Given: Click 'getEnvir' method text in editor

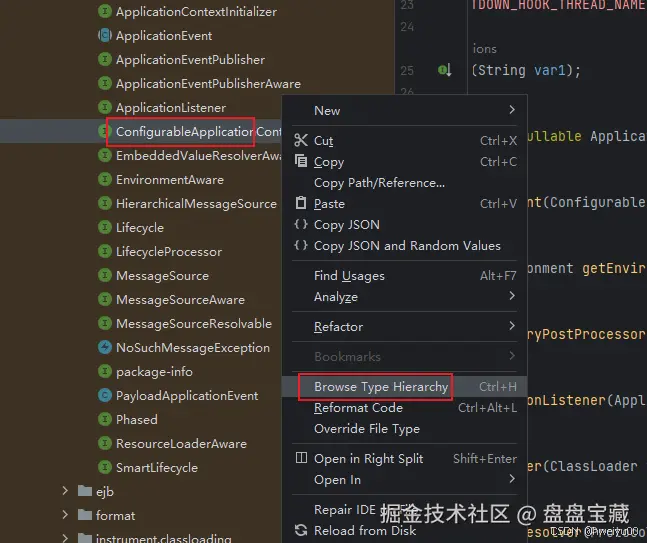Looking at the screenshot, I should [614, 269].
